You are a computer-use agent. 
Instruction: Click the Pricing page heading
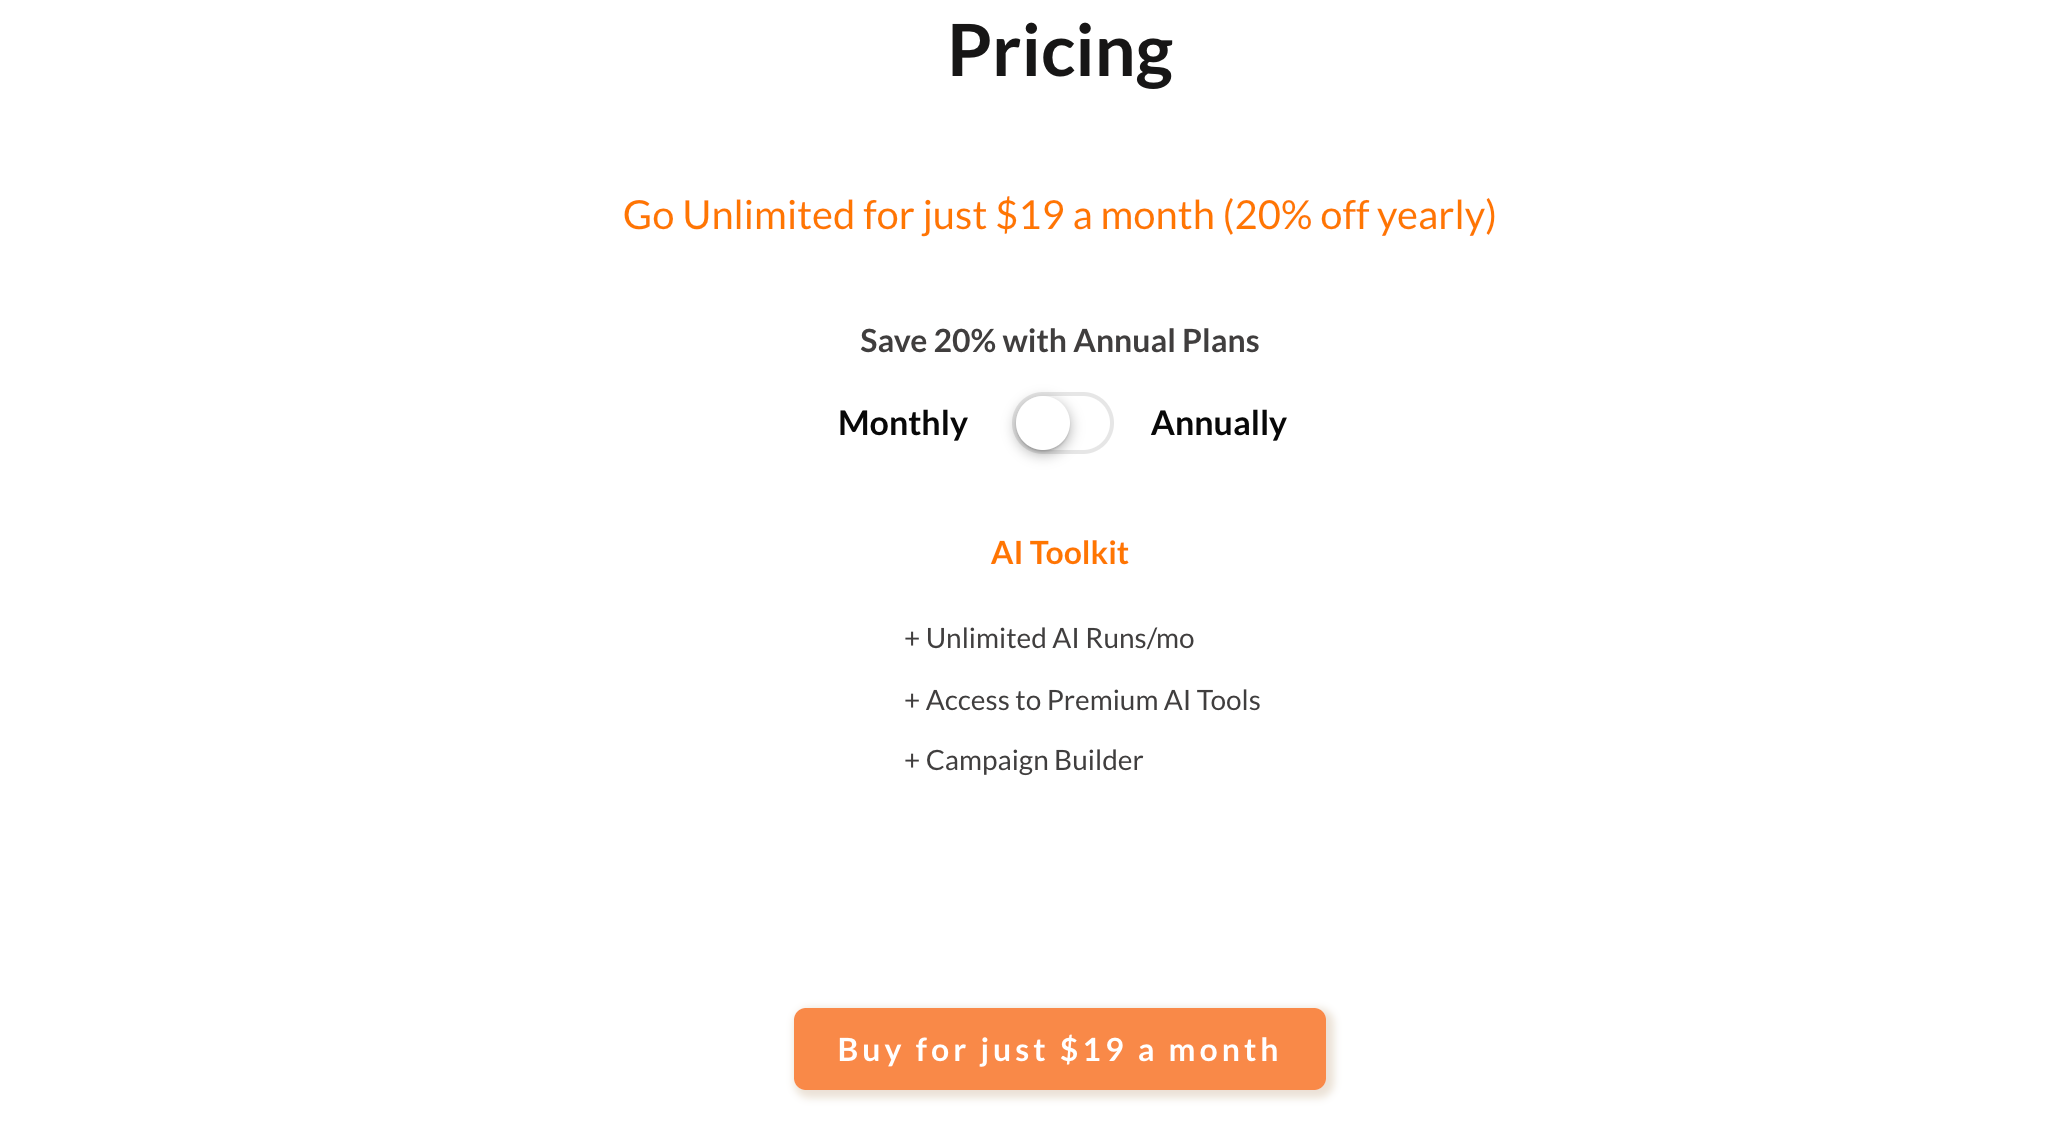coord(1059,51)
